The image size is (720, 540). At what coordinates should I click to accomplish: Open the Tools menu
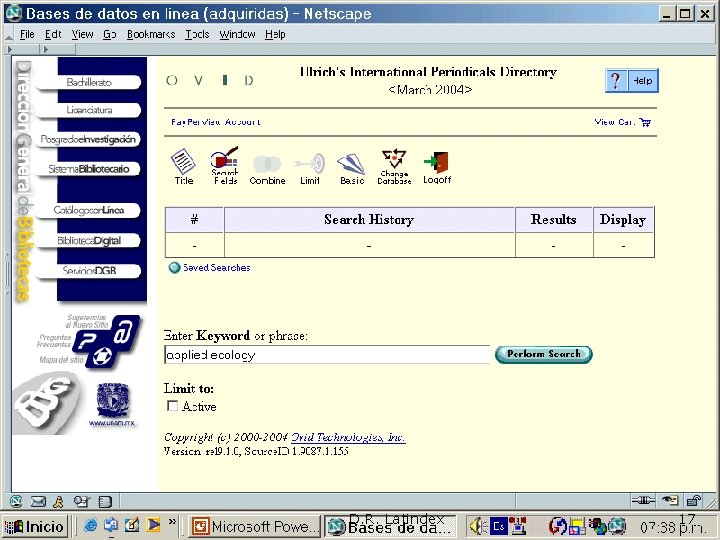click(x=197, y=34)
